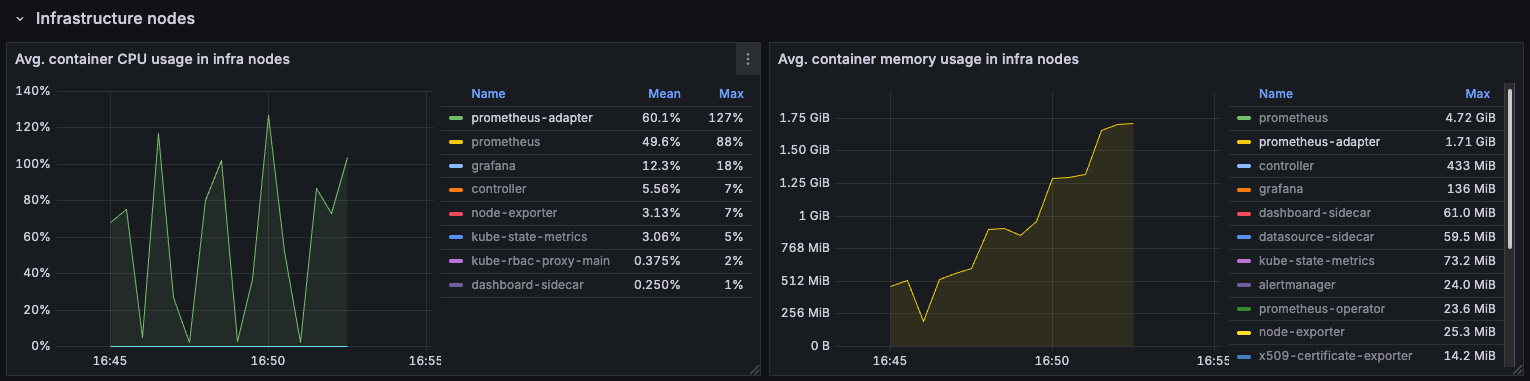Toggle prometheus-adapter series in memory legend
The width and height of the screenshot is (1530, 381).
point(1320,142)
